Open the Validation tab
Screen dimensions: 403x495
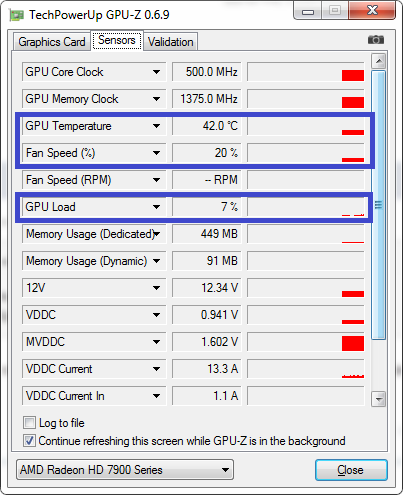coord(171,42)
